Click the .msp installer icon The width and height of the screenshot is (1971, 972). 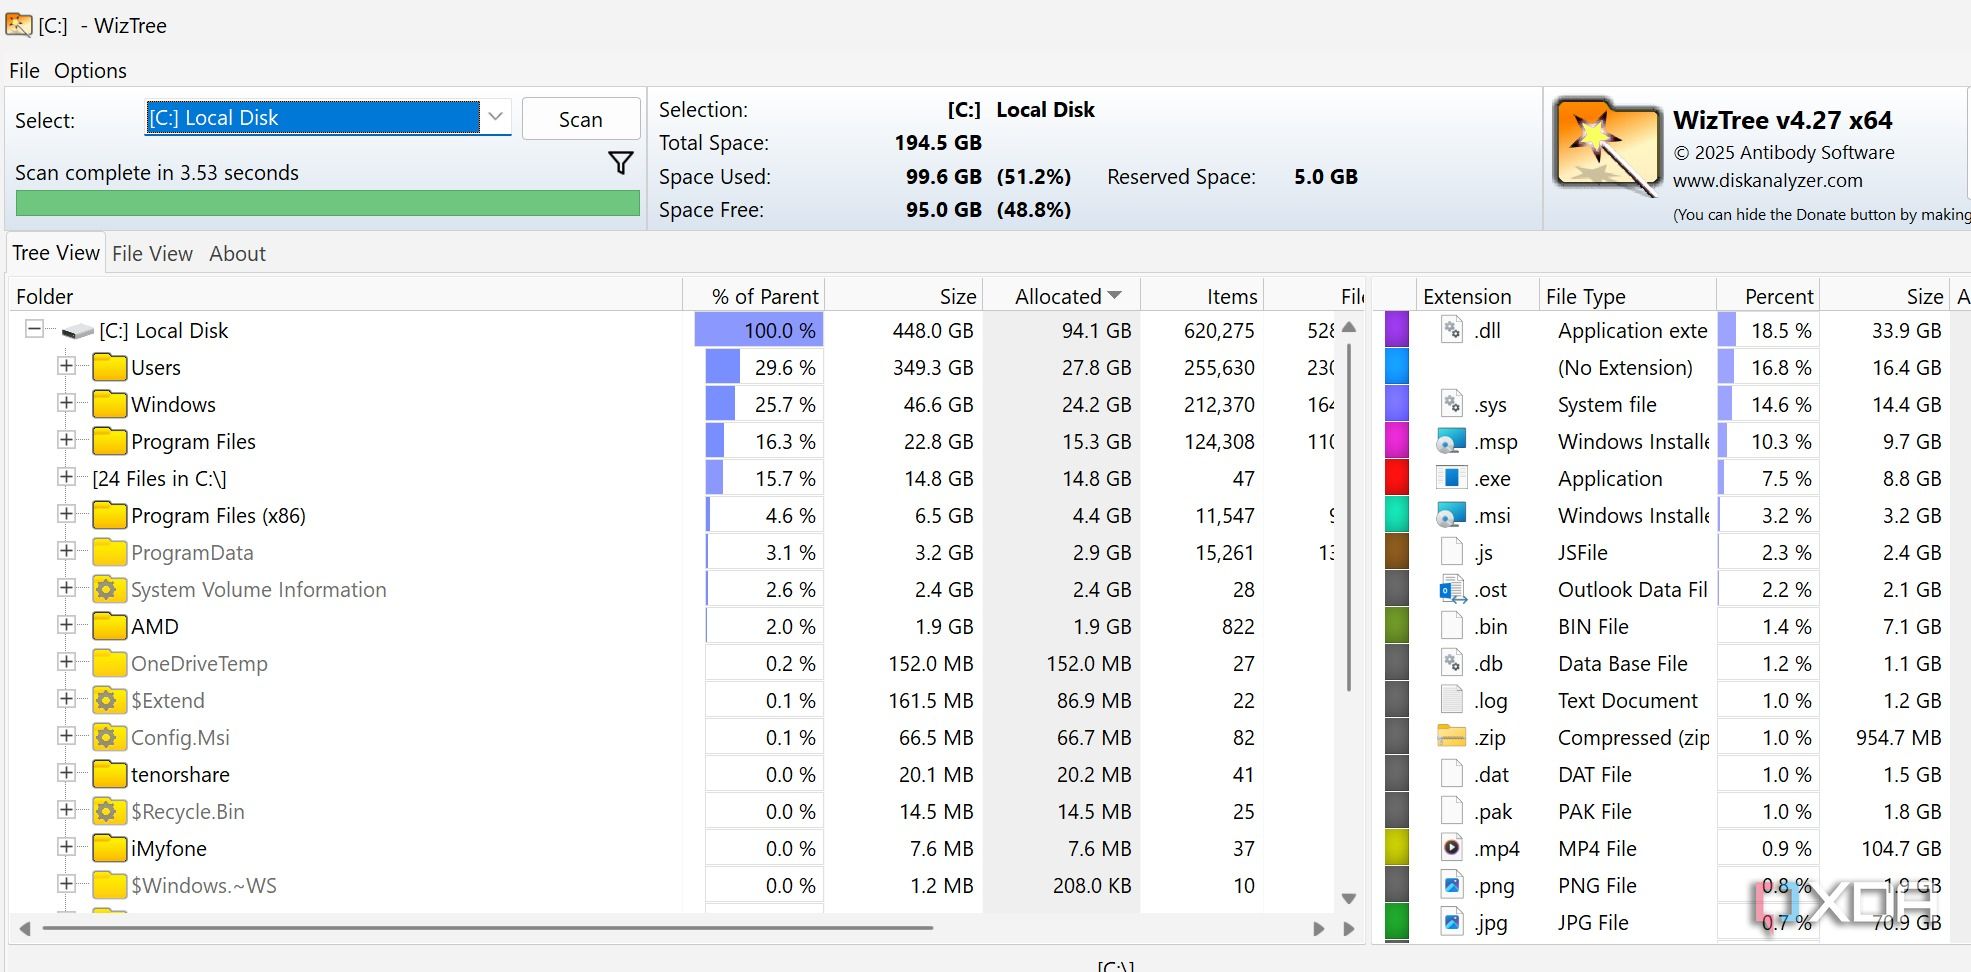[1451, 441]
